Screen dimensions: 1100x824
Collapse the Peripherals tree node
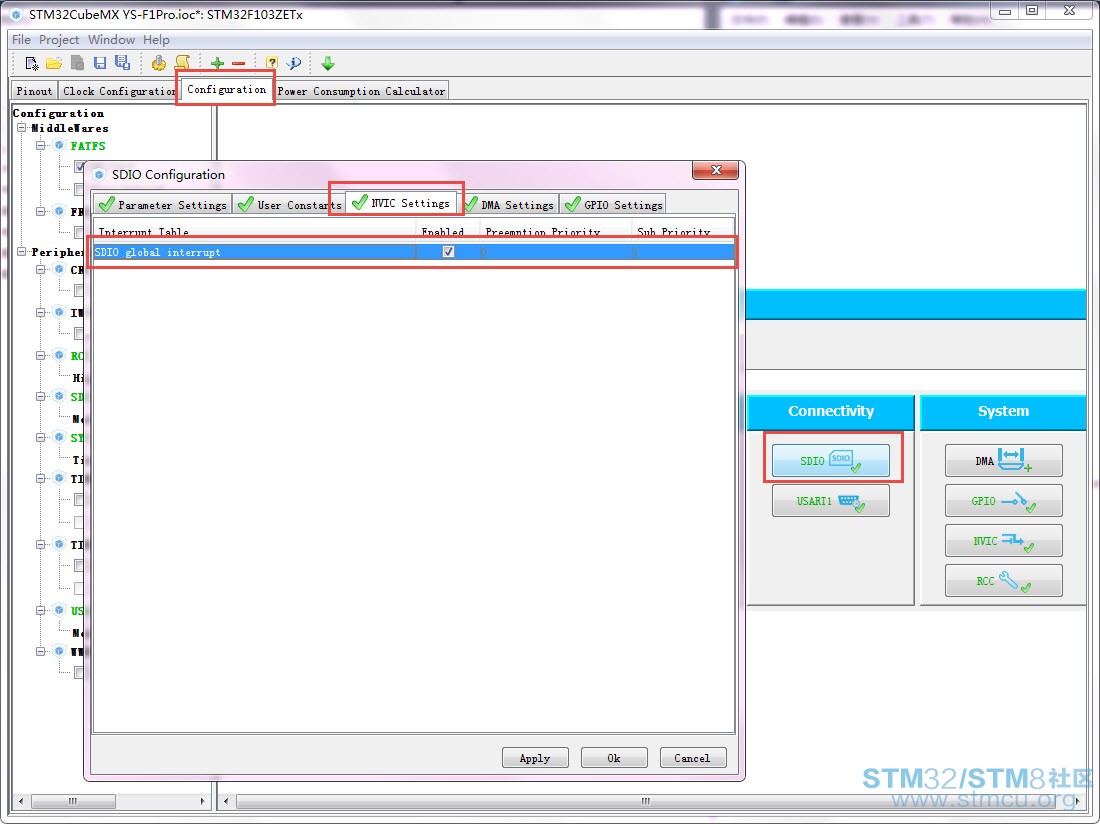point(22,252)
